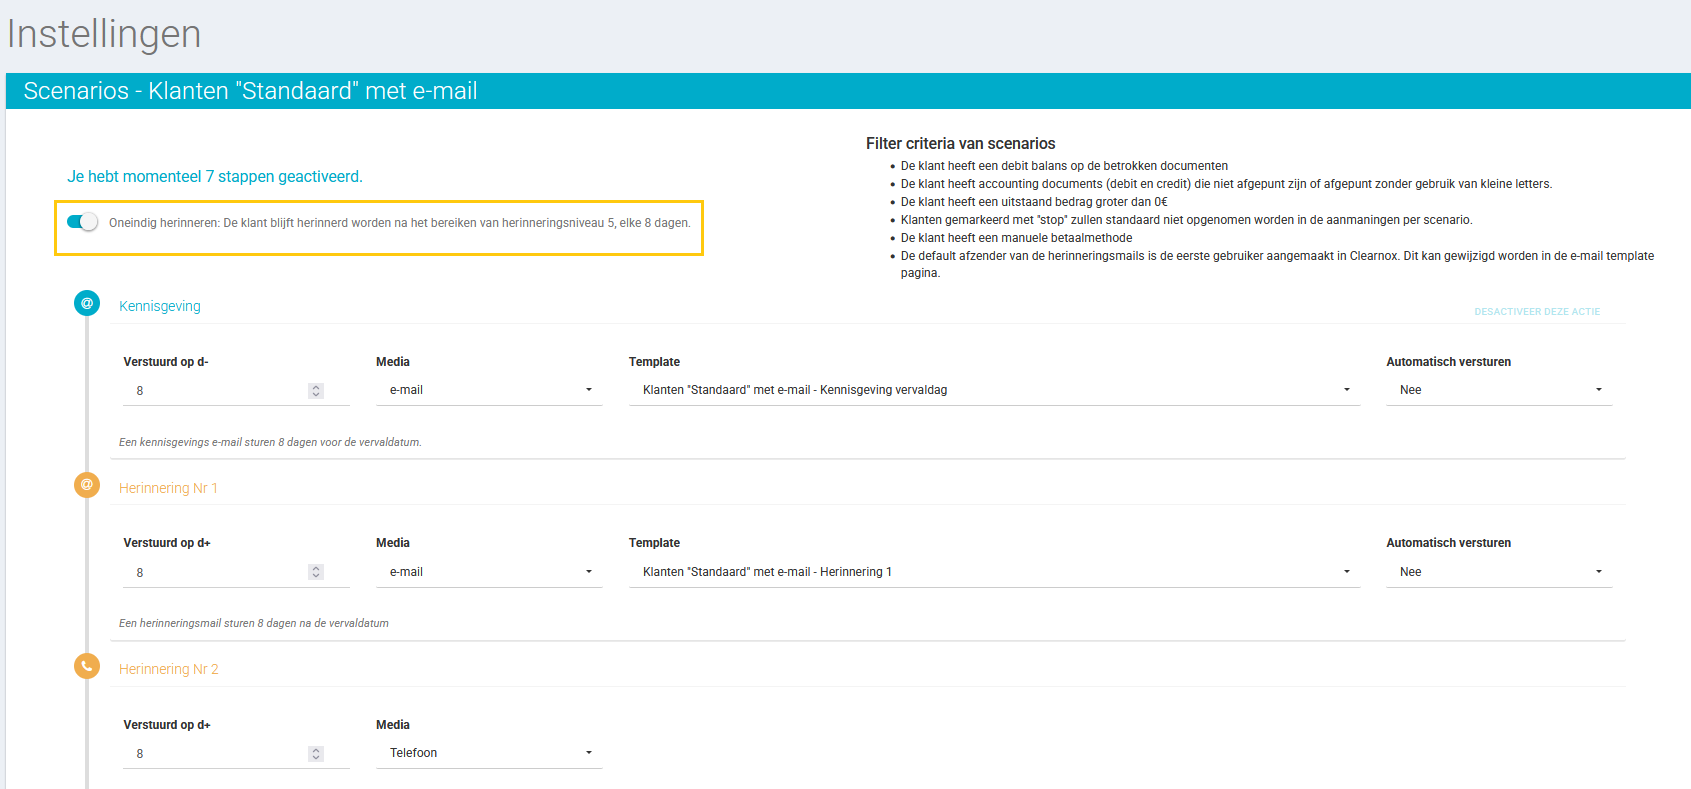Viewport: 1691px width, 789px height.
Task: Expand Kennisgeving vervaldag template dropdown
Action: click(x=994, y=390)
